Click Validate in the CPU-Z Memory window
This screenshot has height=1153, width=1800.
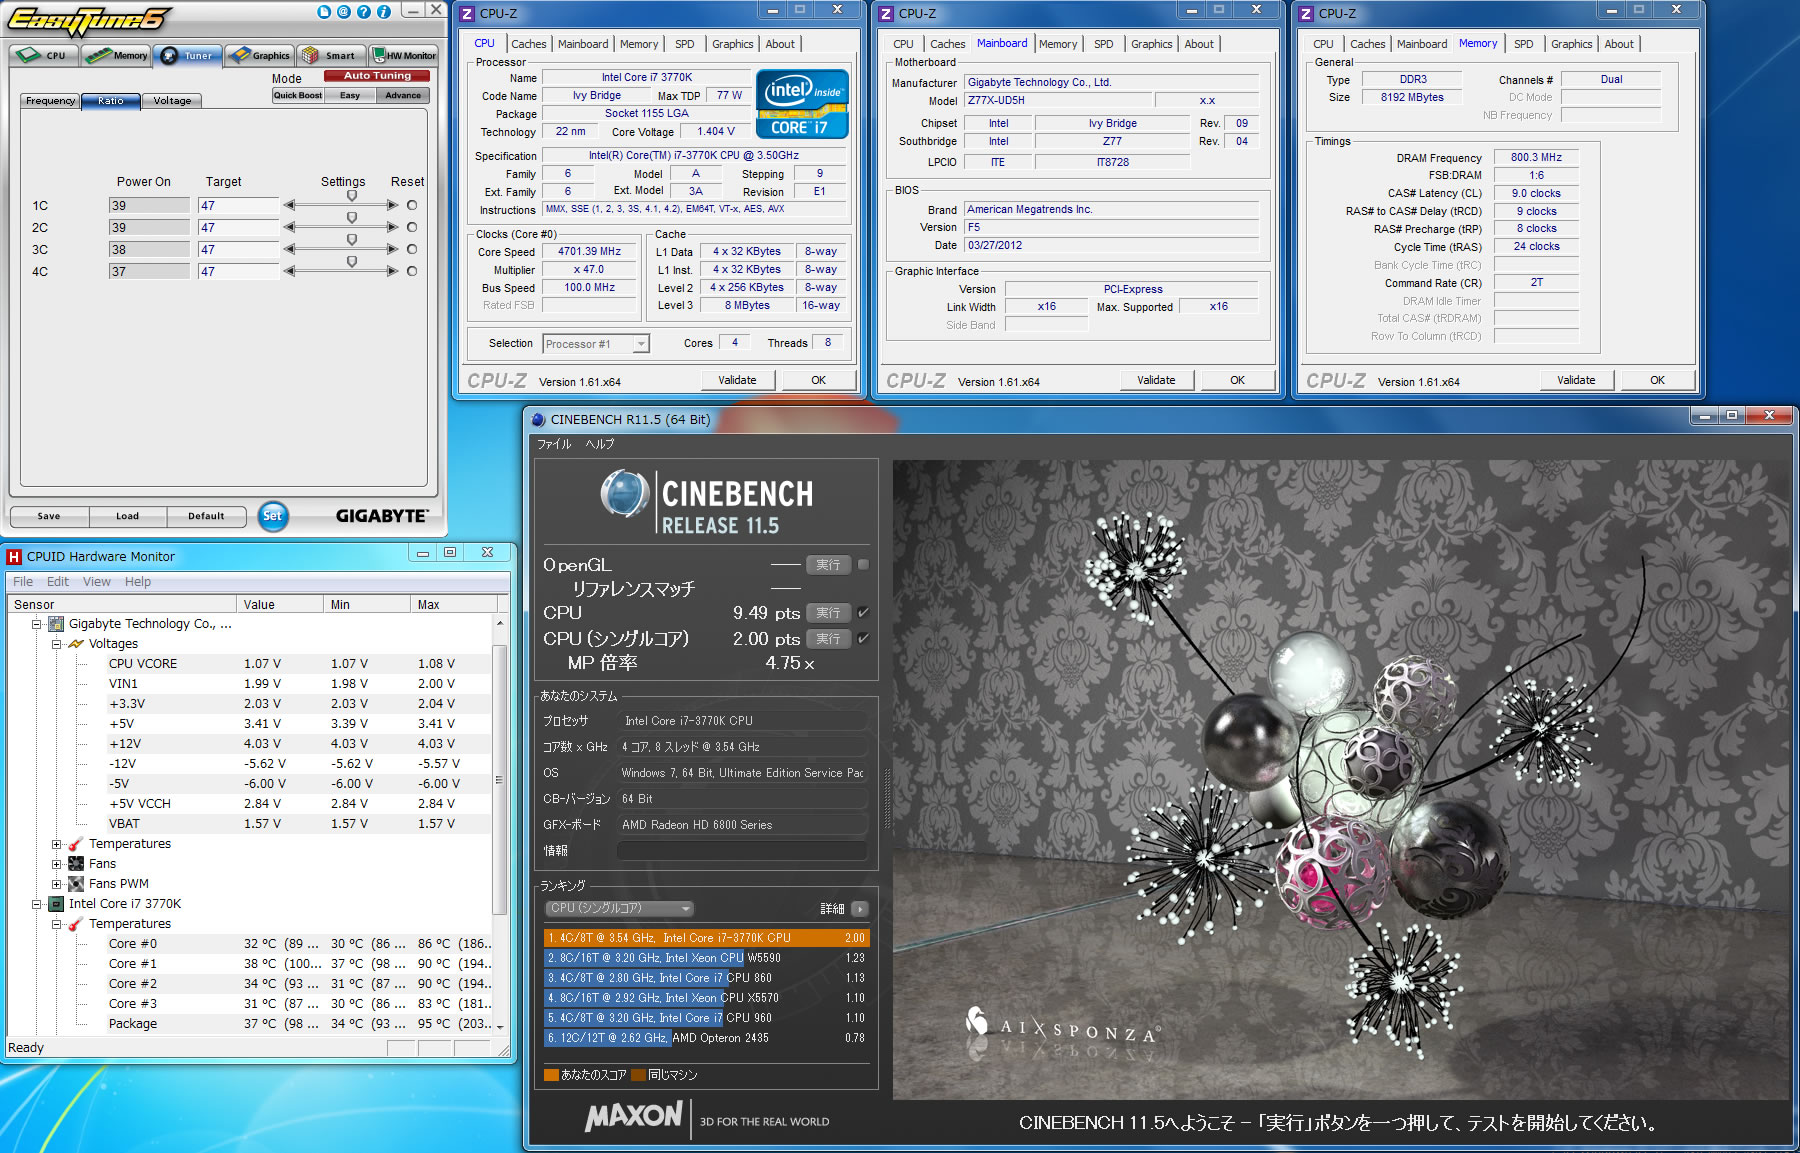coord(1576,380)
